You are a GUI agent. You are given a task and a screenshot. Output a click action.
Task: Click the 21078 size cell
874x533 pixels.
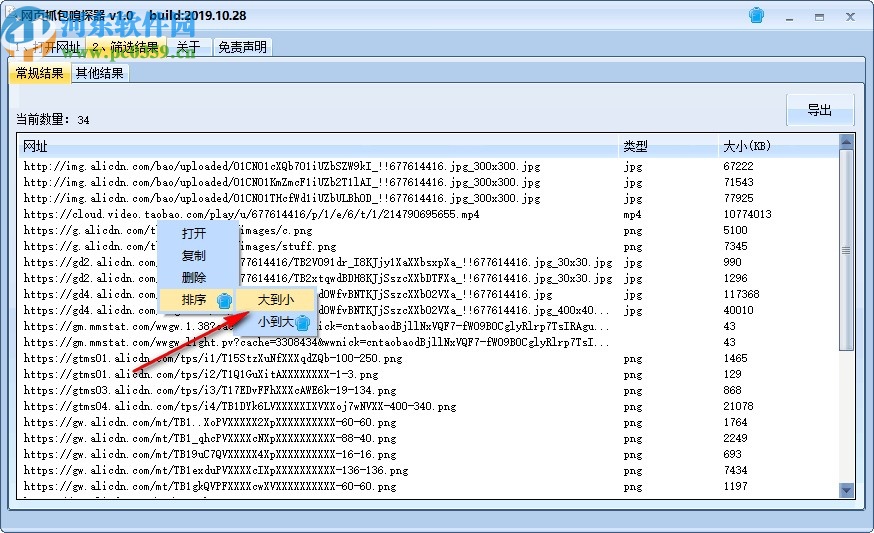click(x=739, y=406)
